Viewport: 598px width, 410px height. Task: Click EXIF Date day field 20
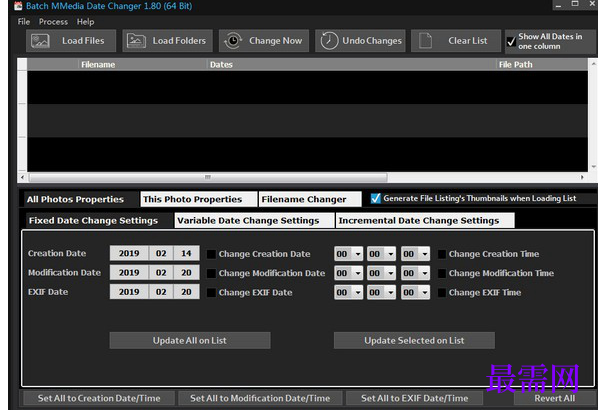pyautogui.click(x=186, y=292)
